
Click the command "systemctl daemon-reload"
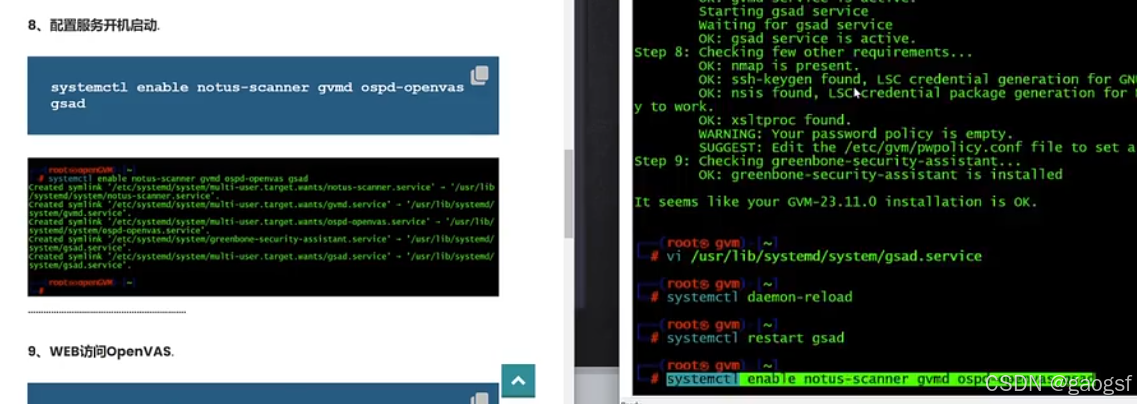pyautogui.click(x=759, y=297)
